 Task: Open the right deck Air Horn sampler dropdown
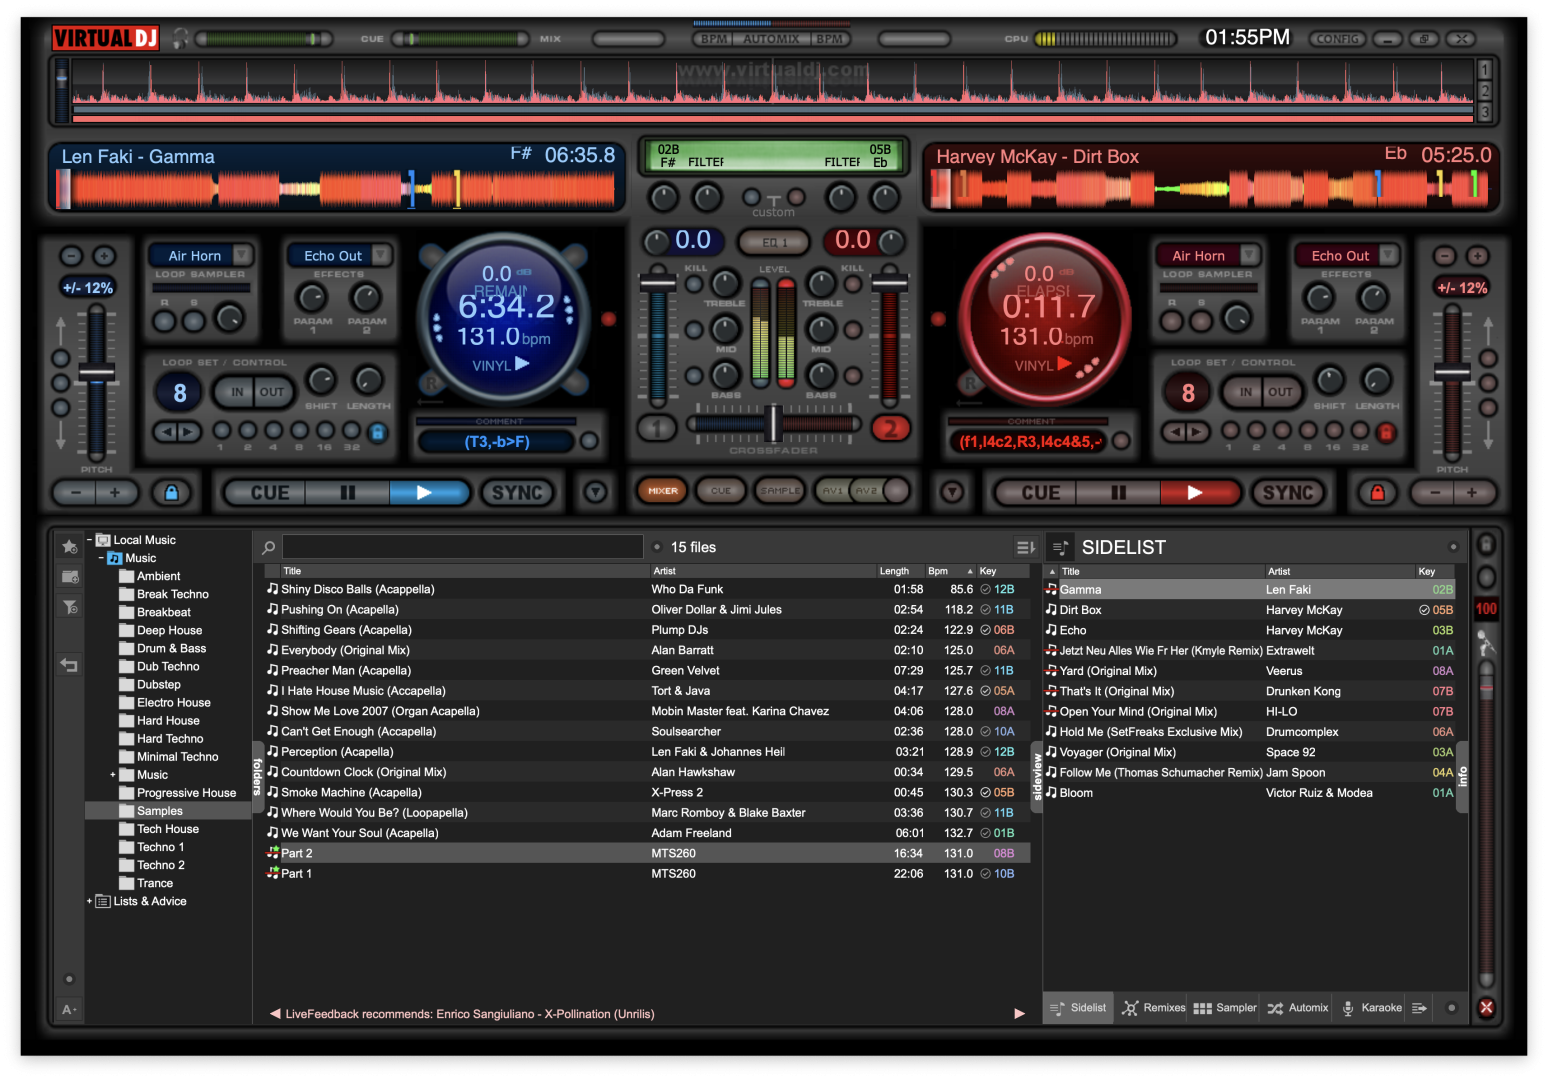click(1250, 256)
